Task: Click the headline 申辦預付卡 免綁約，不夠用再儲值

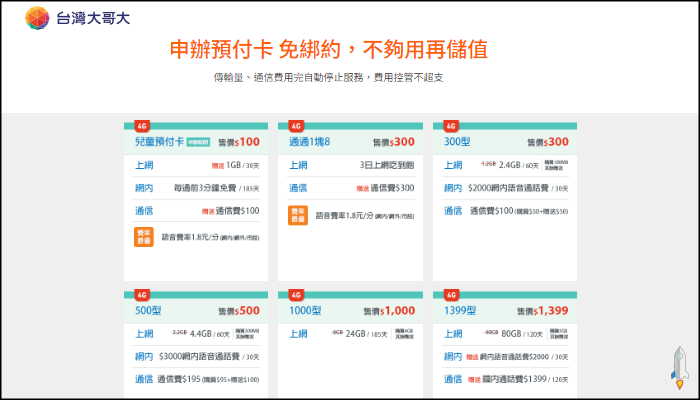Action: click(x=329, y=50)
